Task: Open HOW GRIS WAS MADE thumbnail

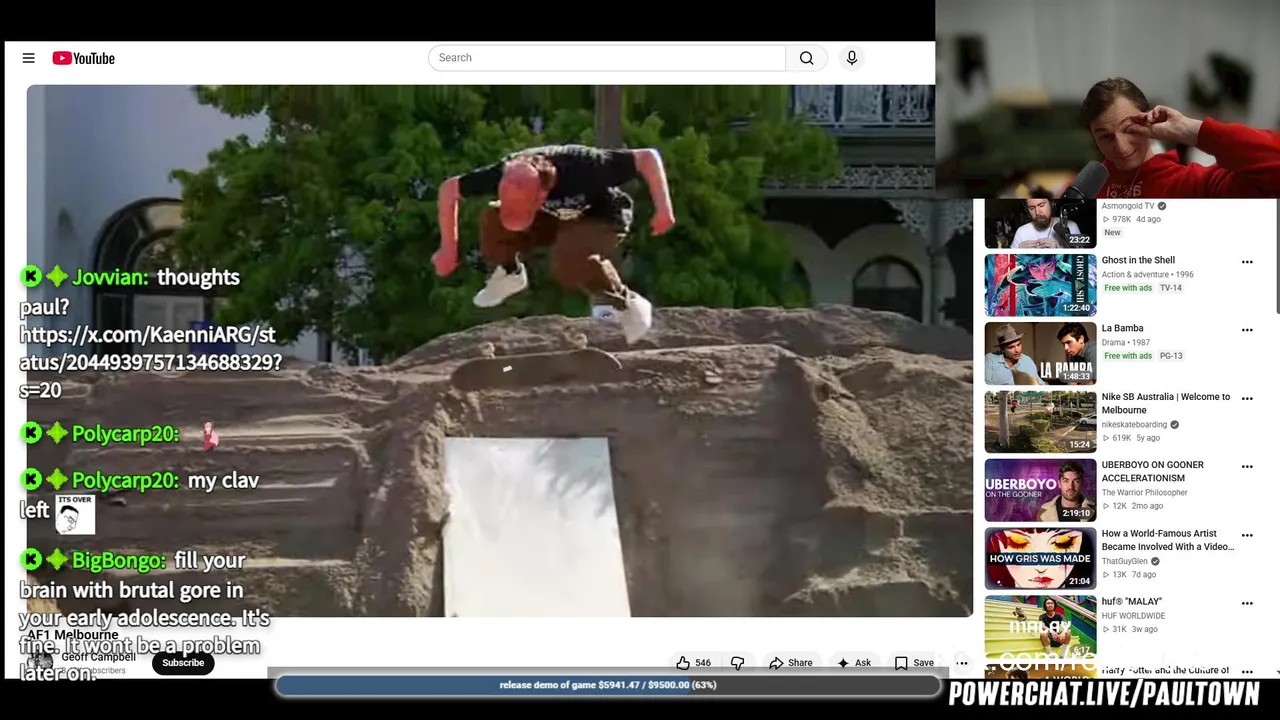Action: tap(1040, 558)
